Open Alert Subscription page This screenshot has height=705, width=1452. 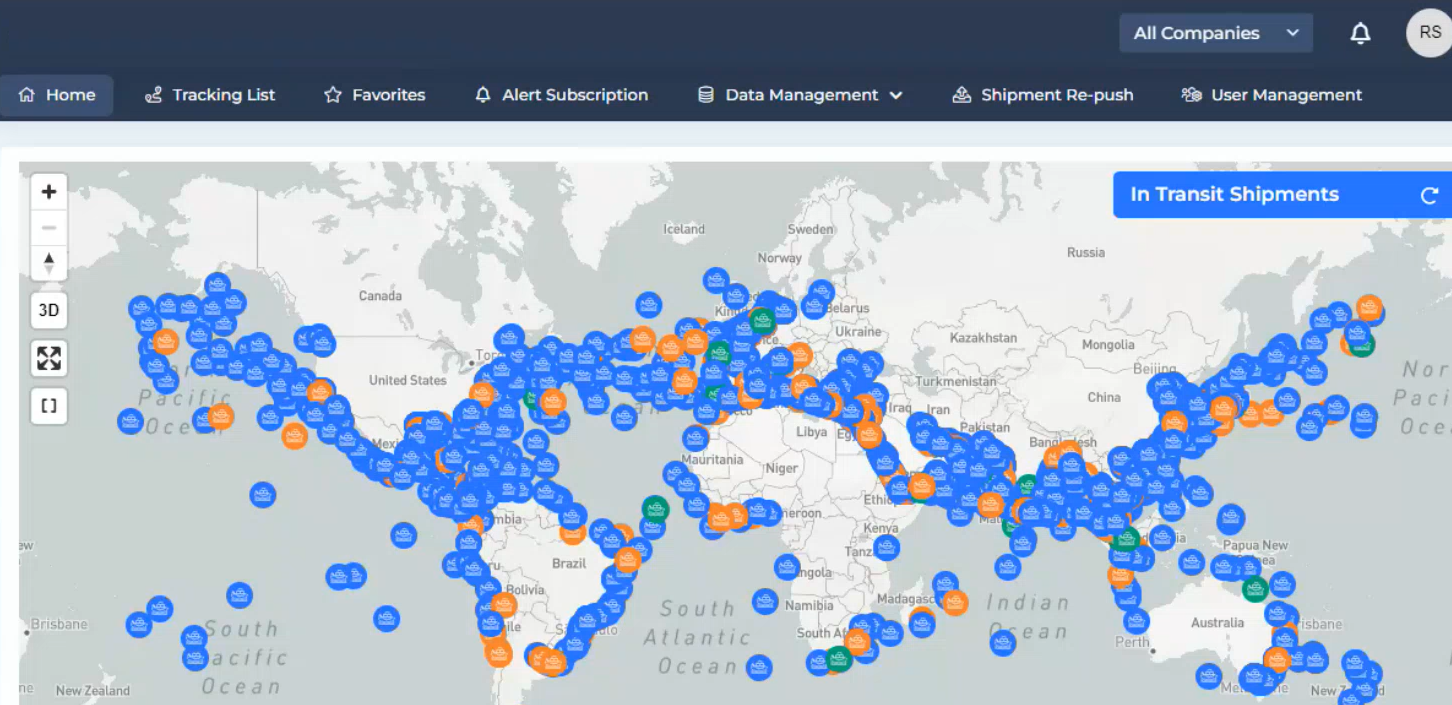(x=561, y=95)
